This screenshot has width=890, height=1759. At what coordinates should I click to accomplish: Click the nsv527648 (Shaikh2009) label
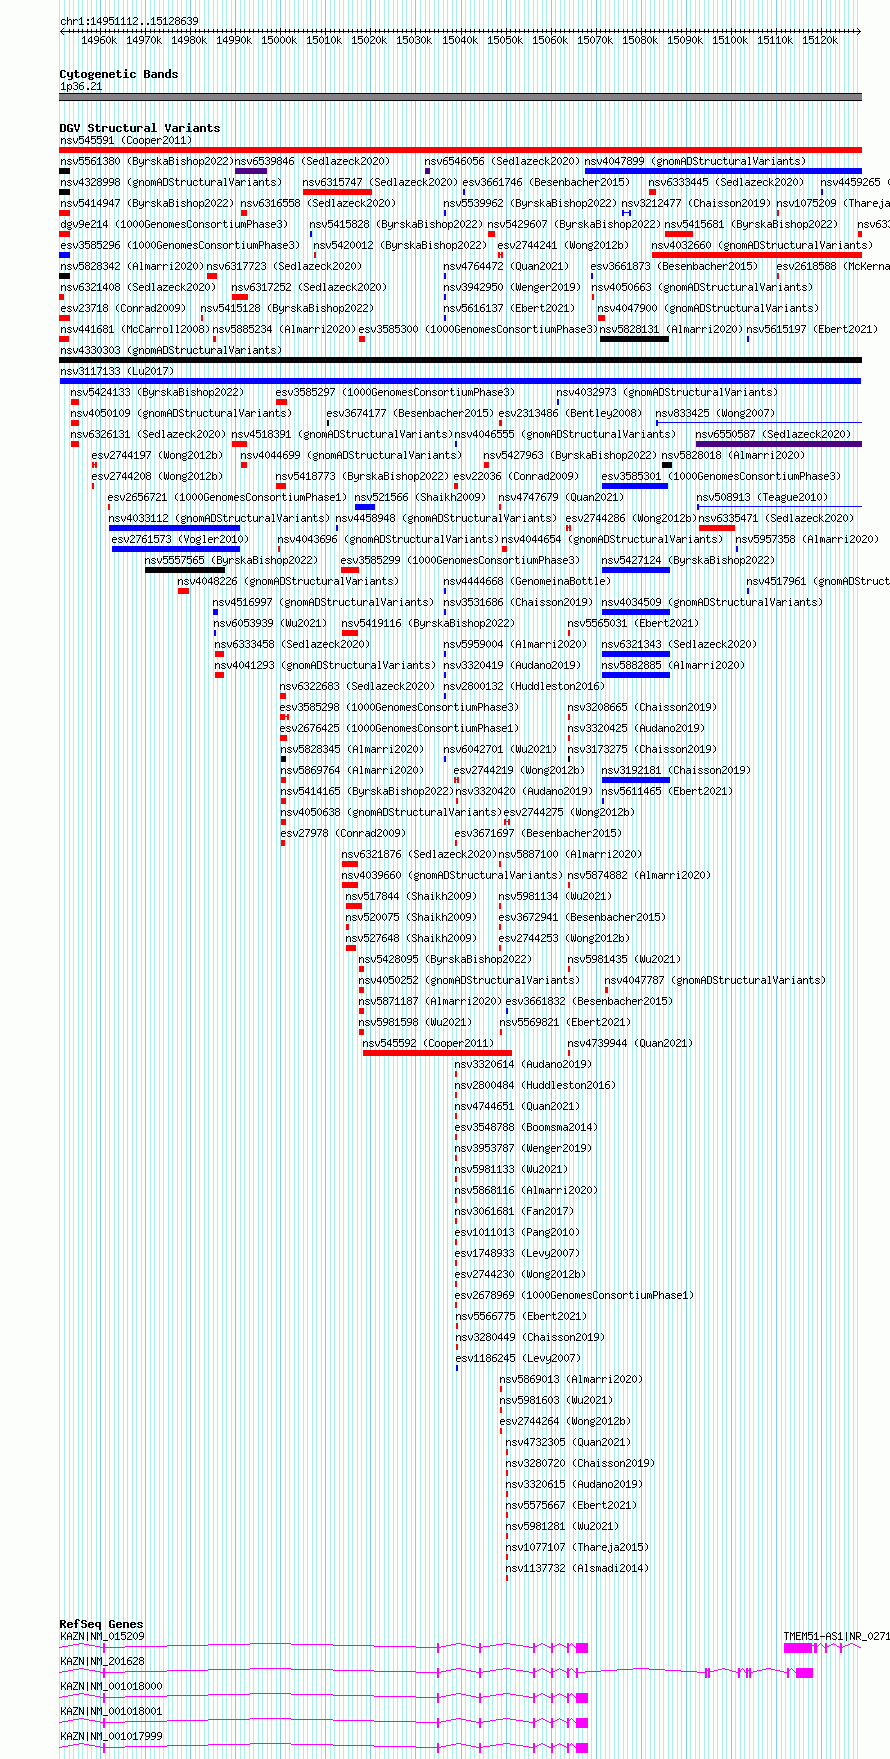pyautogui.click(x=411, y=938)
